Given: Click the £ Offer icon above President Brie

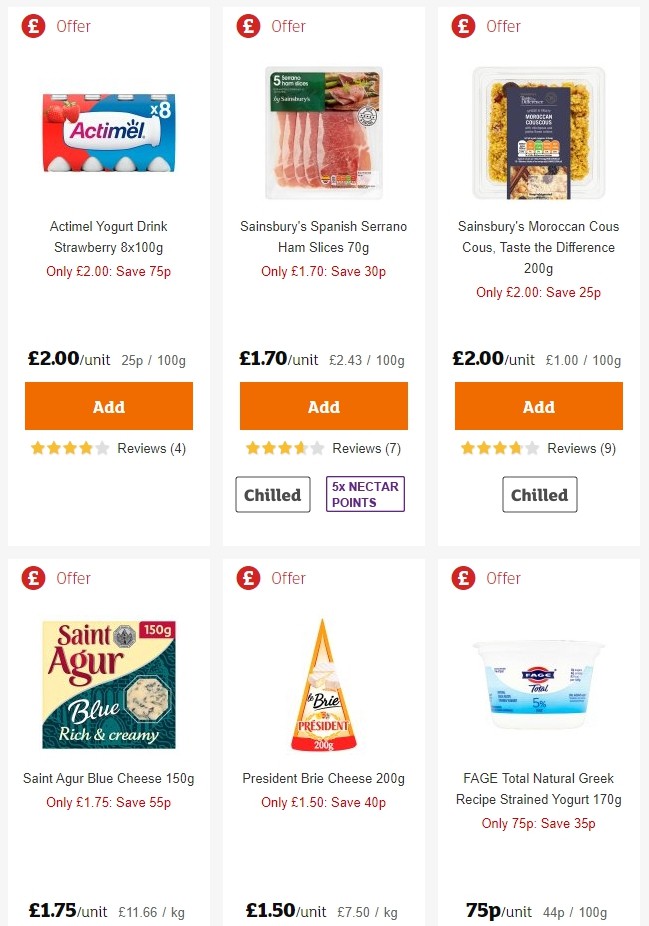Looking at the screenshot, I should click(x=248, y=578).
